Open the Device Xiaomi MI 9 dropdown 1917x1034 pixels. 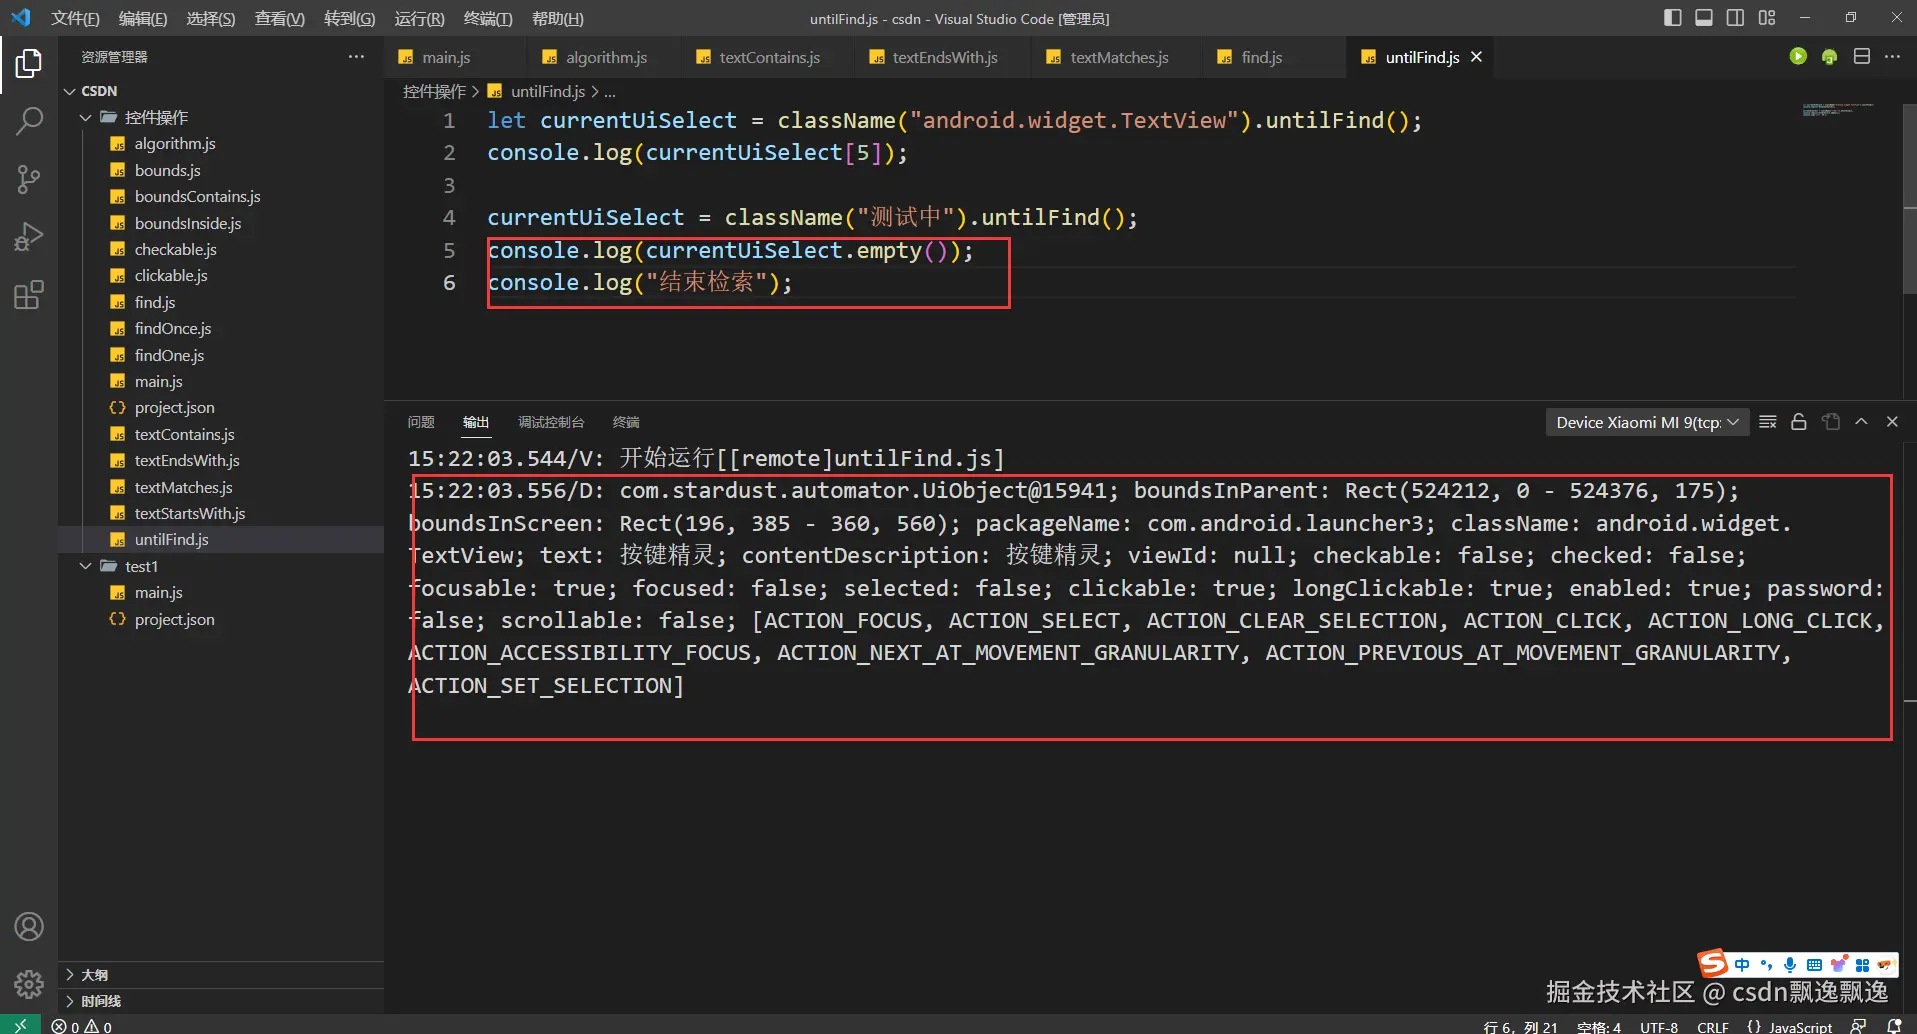[x=1646, y=422]
